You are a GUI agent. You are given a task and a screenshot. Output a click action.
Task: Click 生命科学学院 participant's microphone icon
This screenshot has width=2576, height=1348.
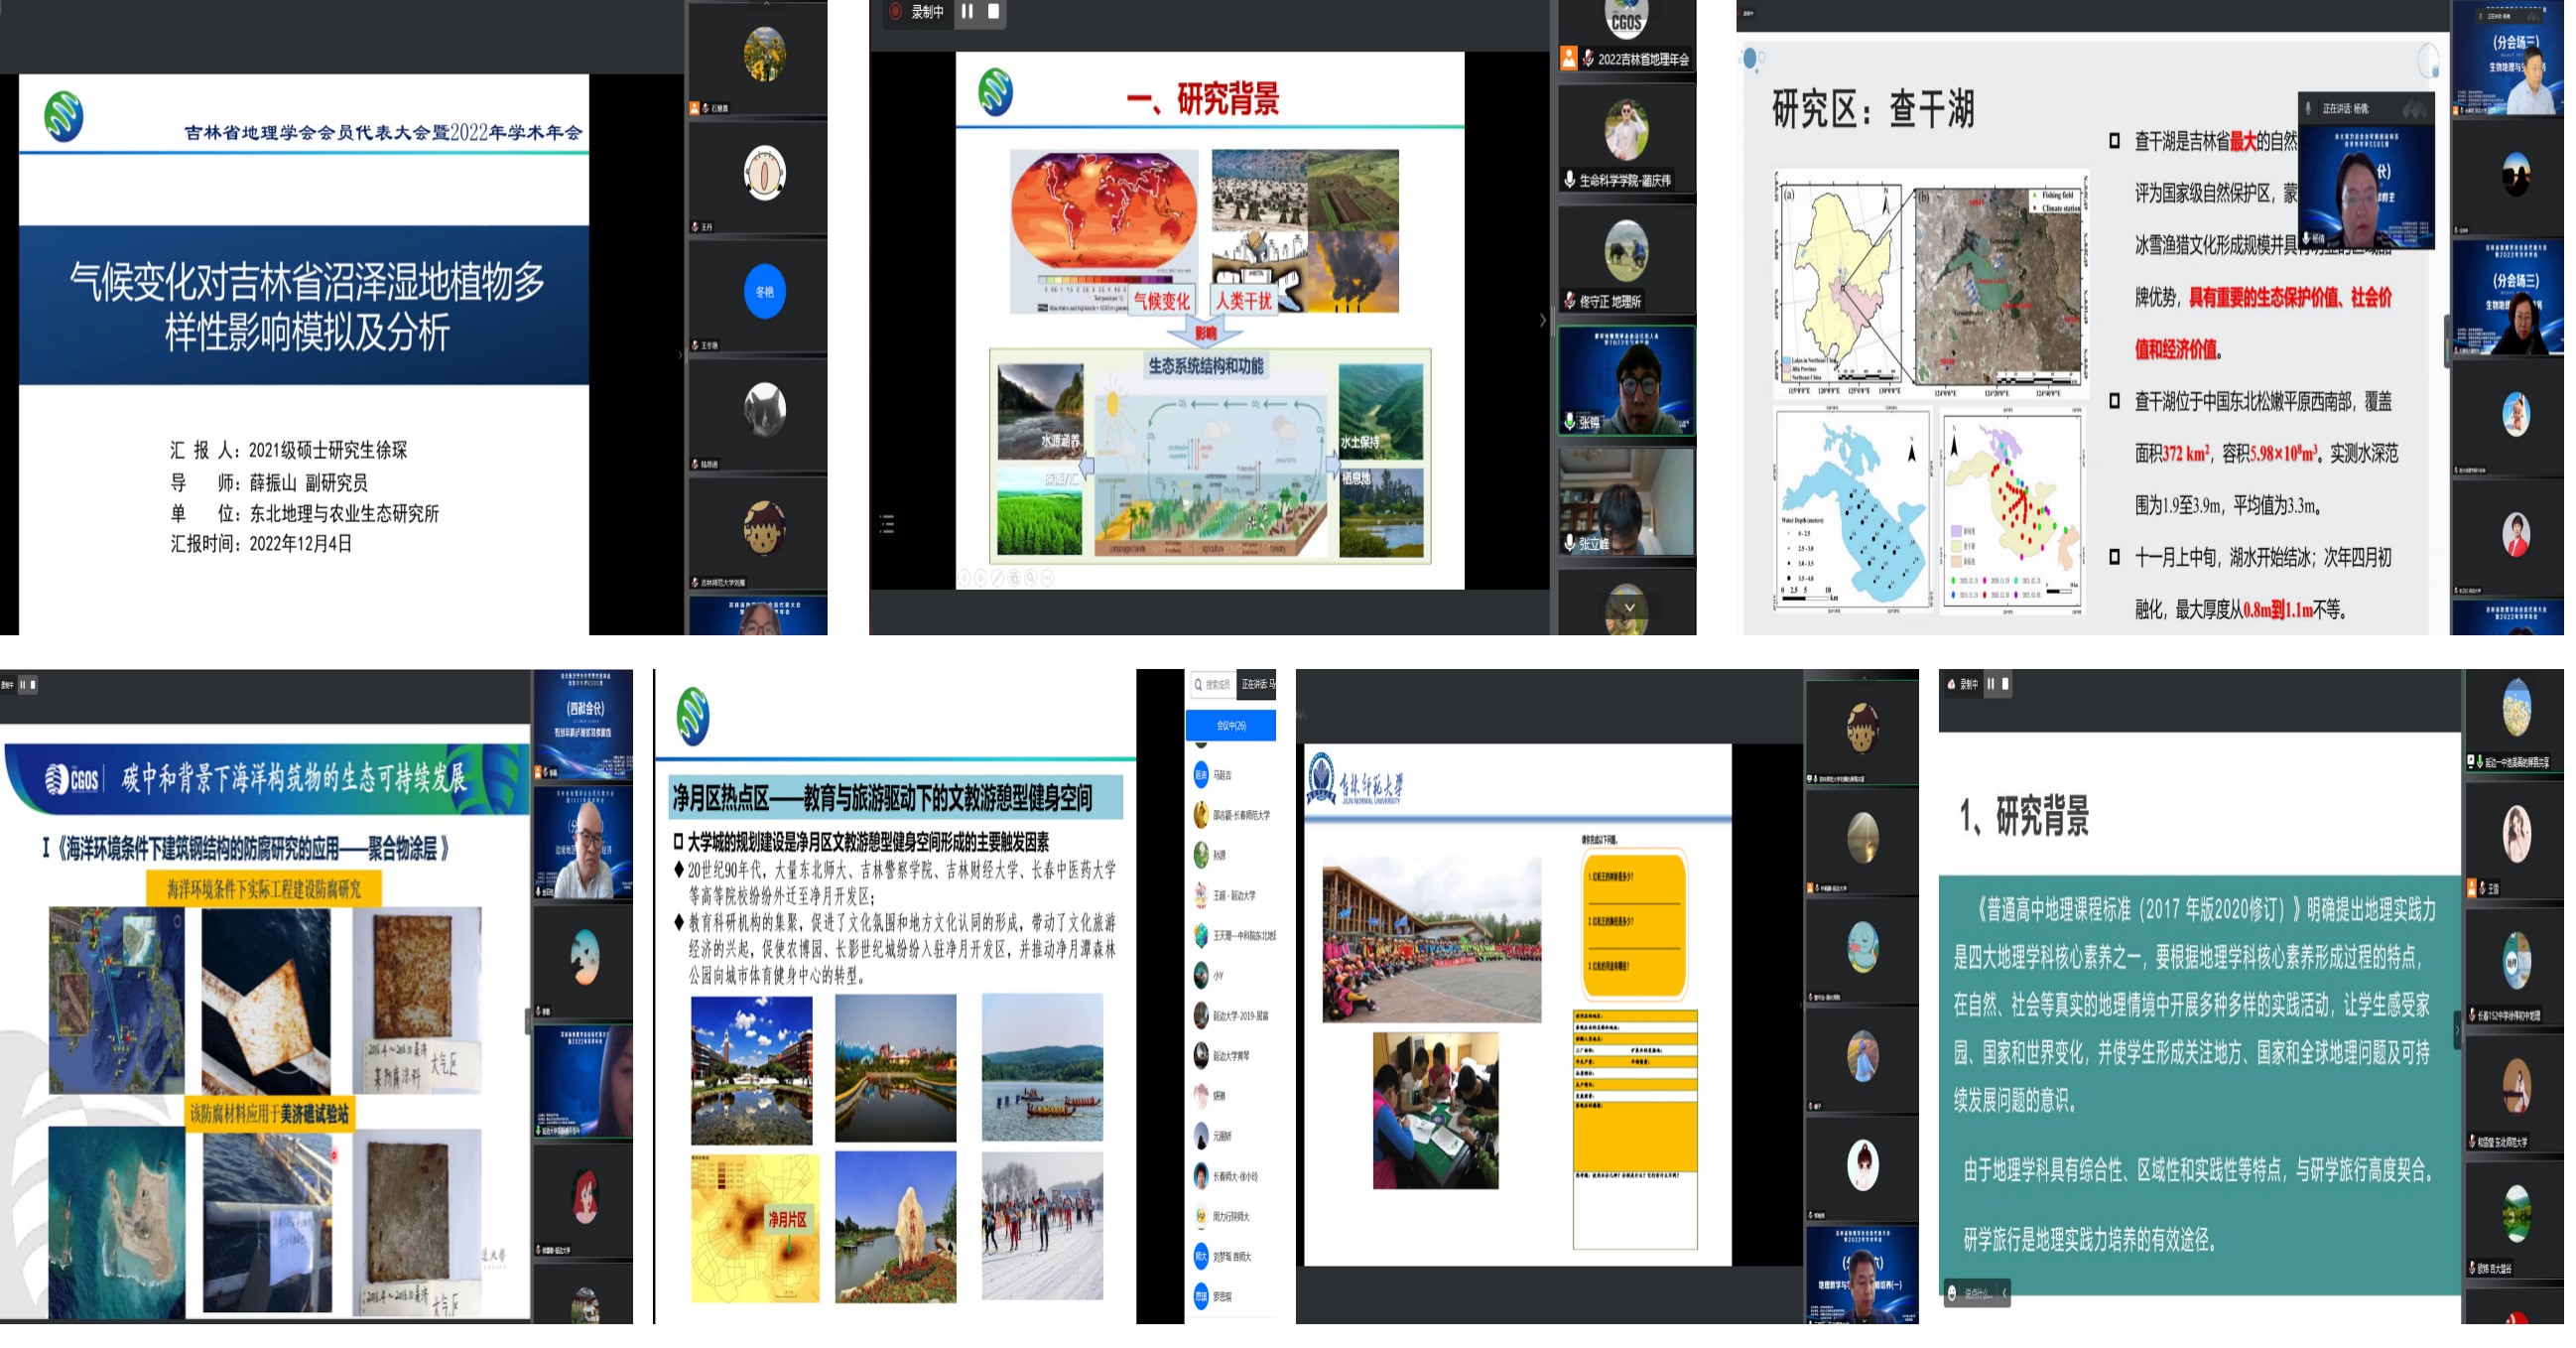1570,180
